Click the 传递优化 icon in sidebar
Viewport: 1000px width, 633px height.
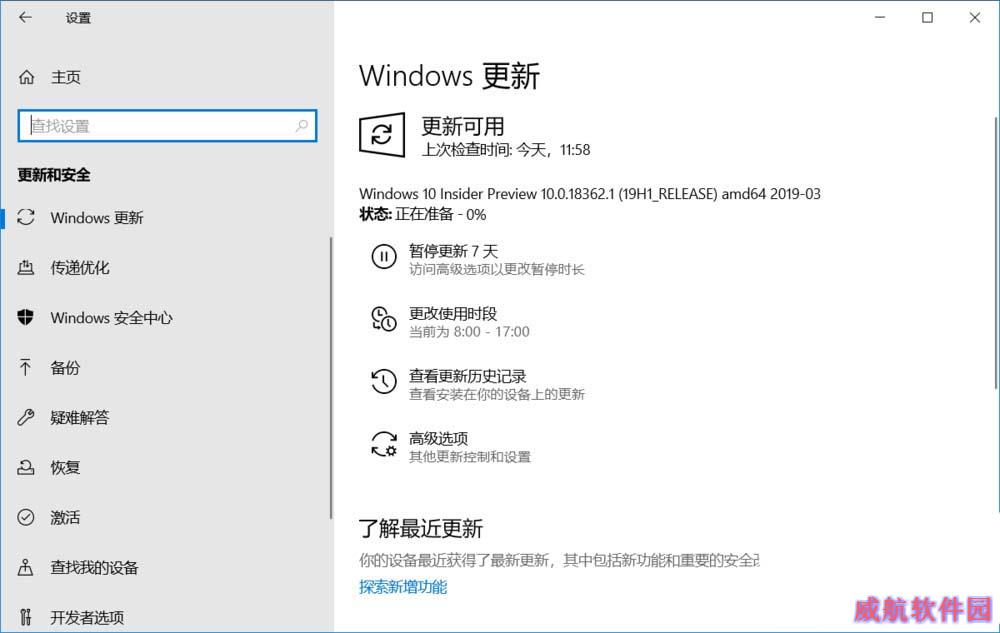coord(26,268)
